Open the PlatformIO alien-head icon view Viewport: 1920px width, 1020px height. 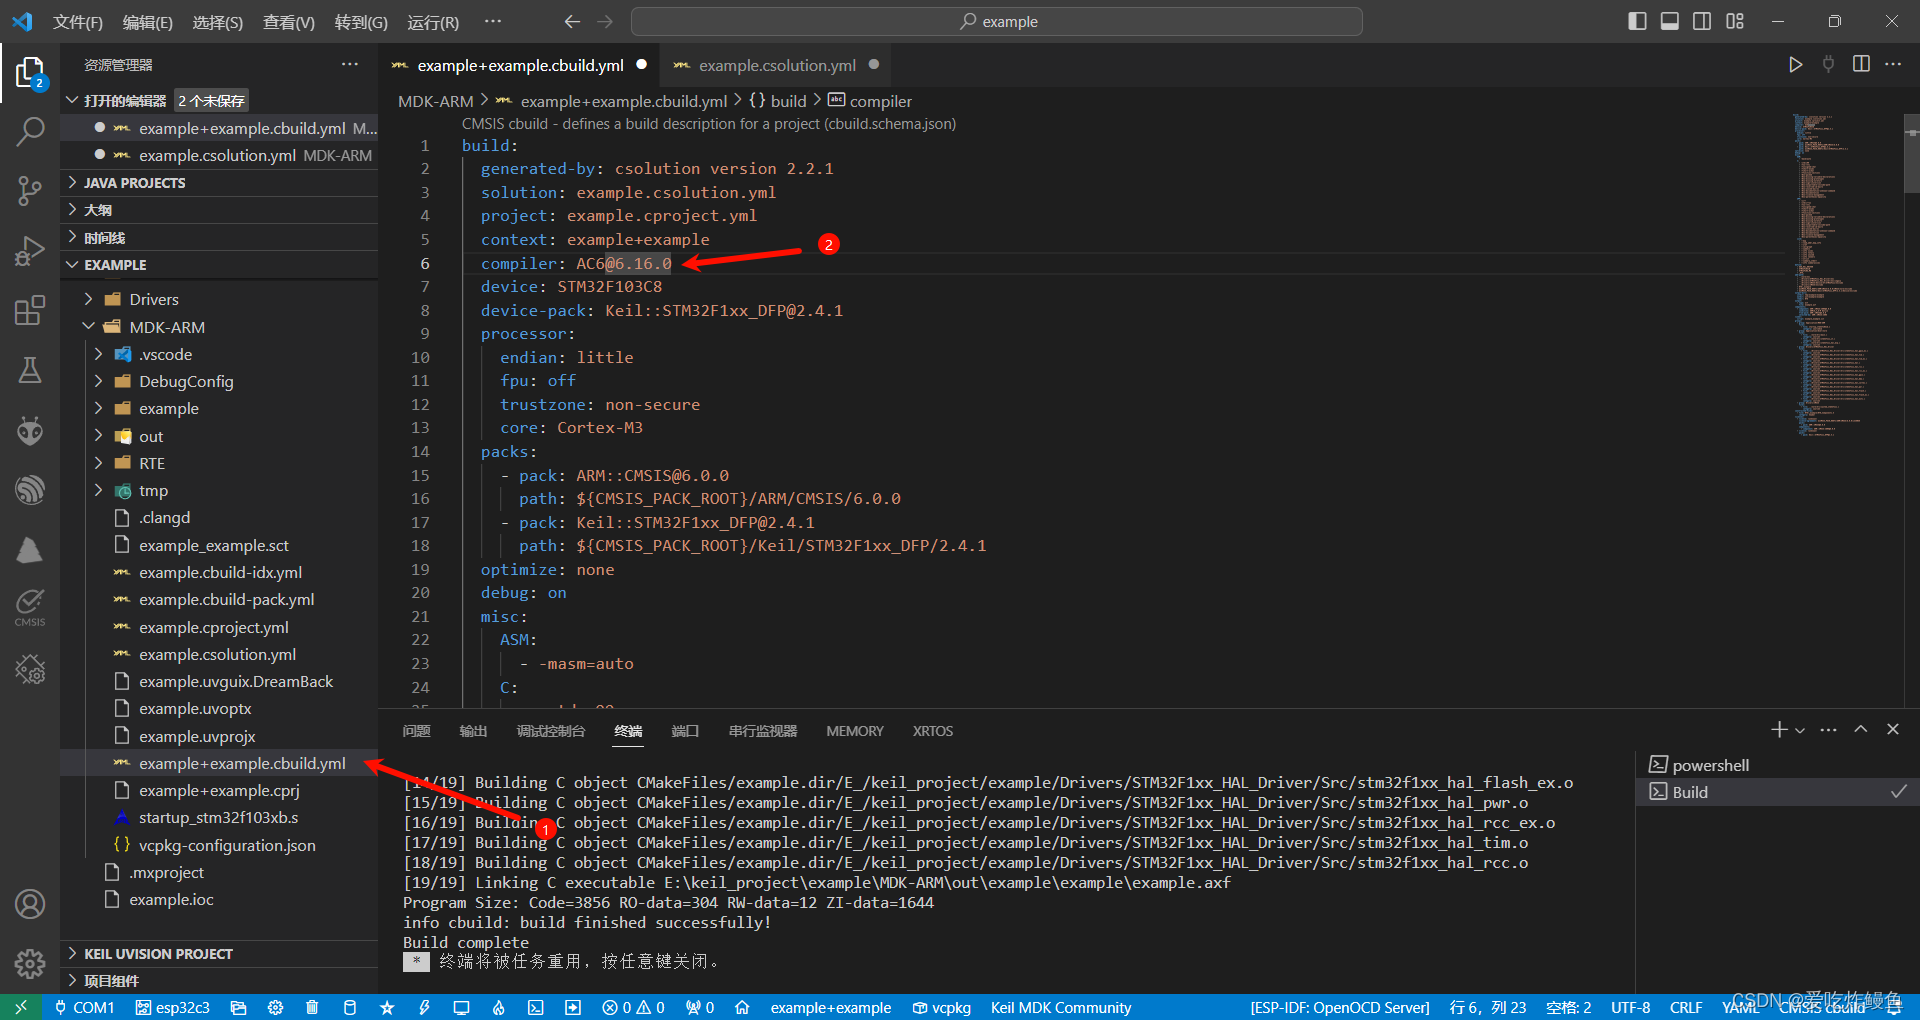pyautogui.click(x=30, y=430)
